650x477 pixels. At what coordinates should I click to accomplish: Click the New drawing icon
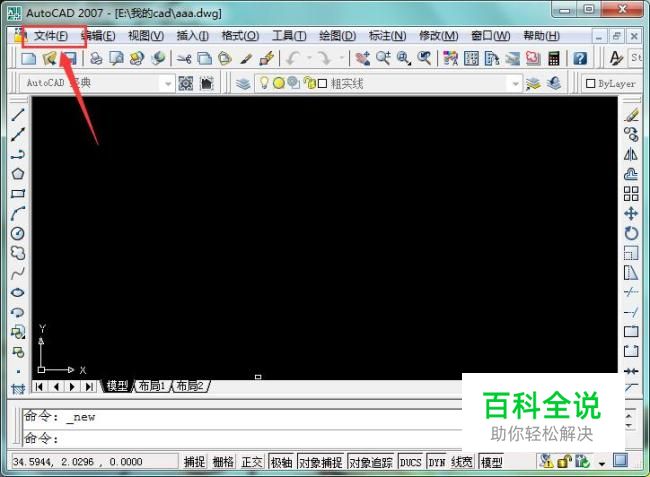(28, 58)
